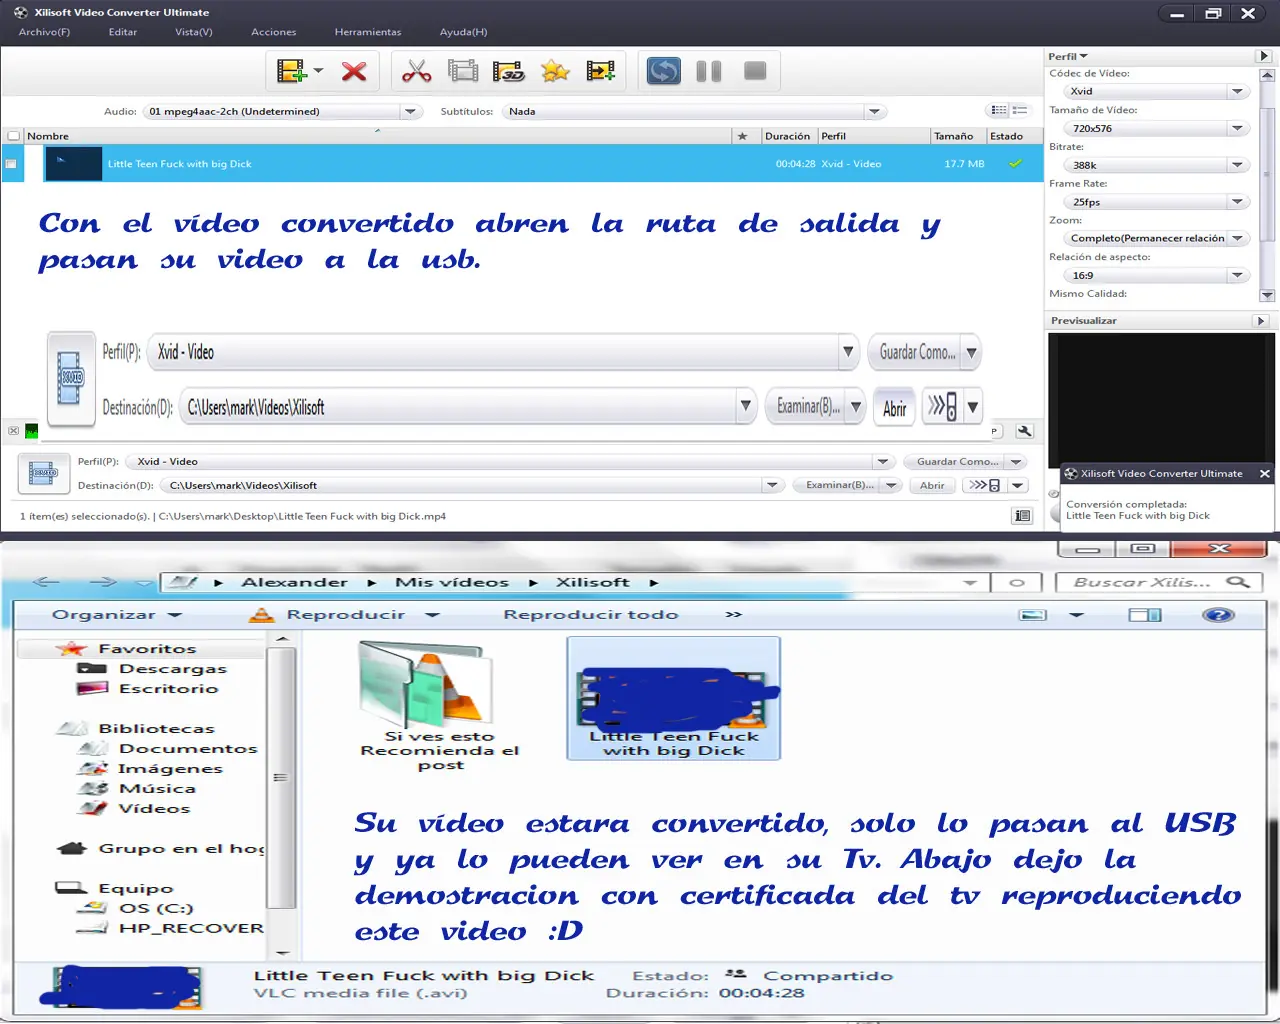
Task: Click Mis vídeos in the Explorer breadcrumb
Action: (x=452, y=582)
